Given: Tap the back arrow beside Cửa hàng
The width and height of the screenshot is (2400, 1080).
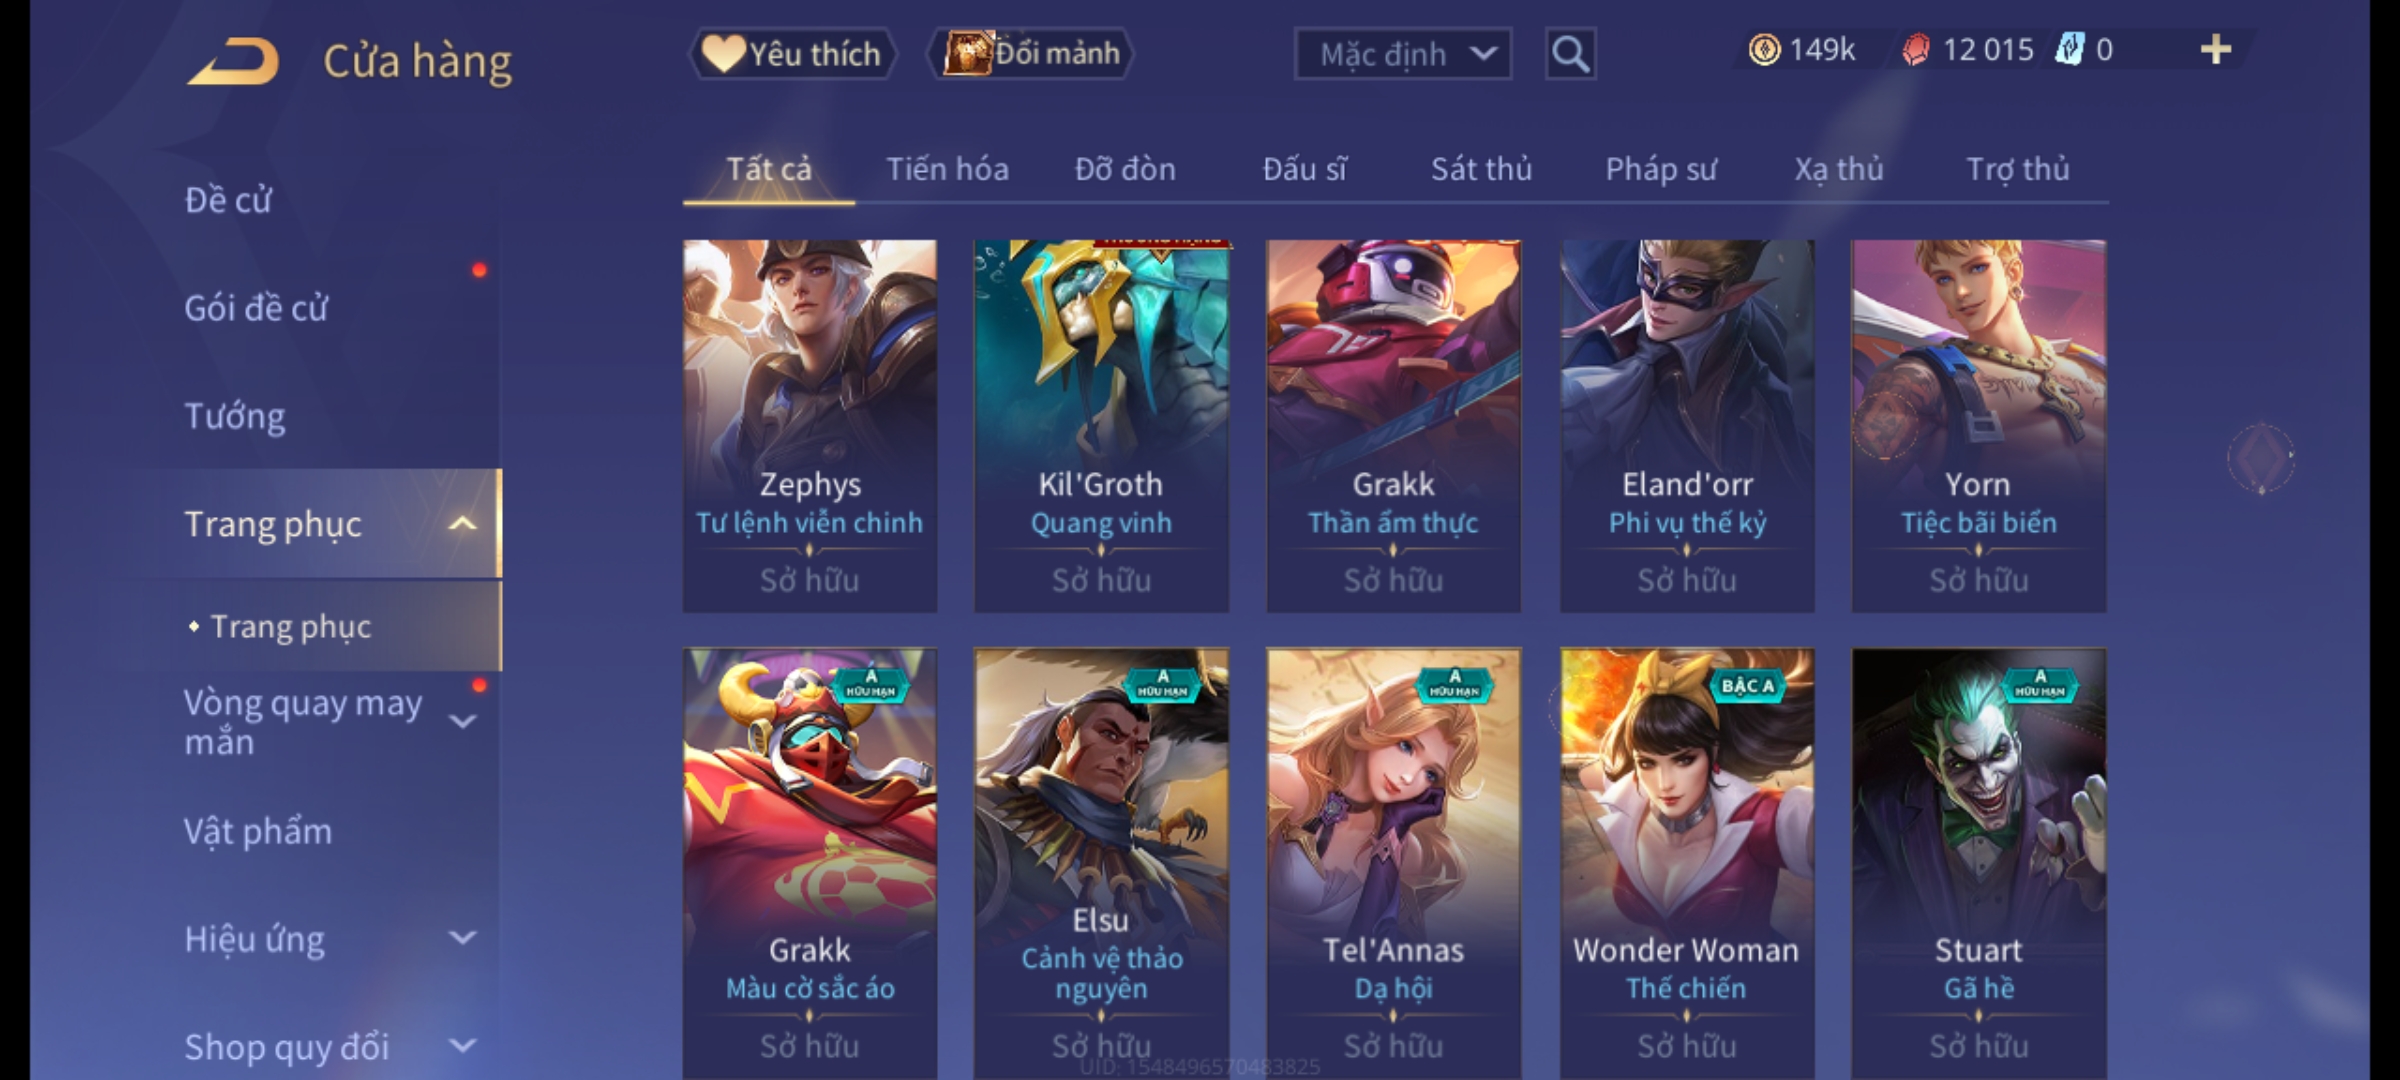Looking at the screenshot, I should (234, 61).
